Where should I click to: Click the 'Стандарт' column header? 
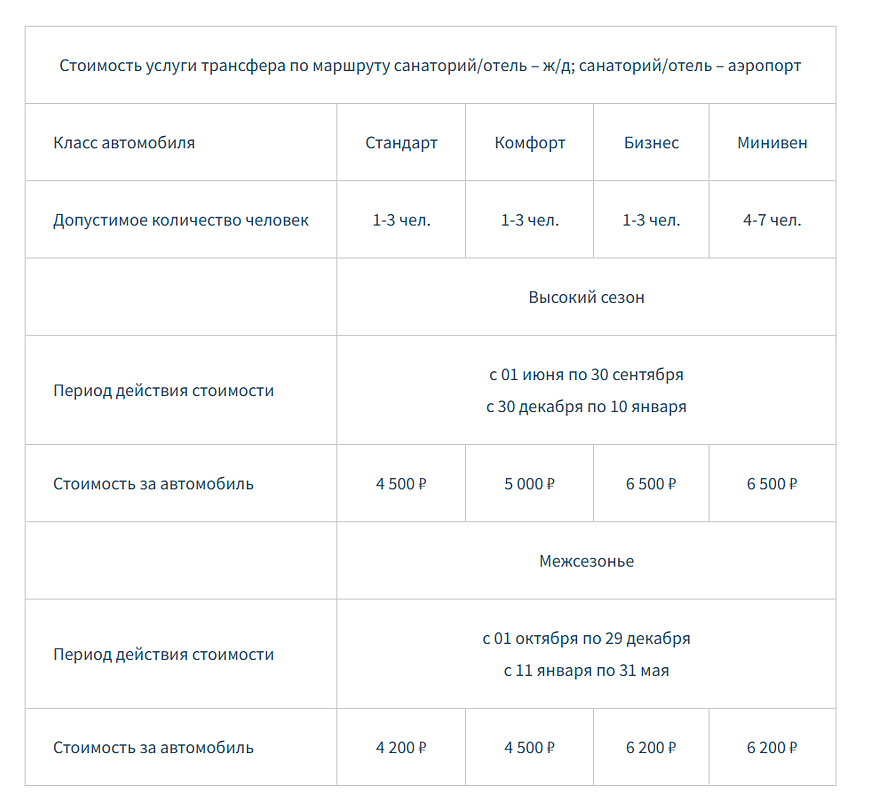pos(401,143)
